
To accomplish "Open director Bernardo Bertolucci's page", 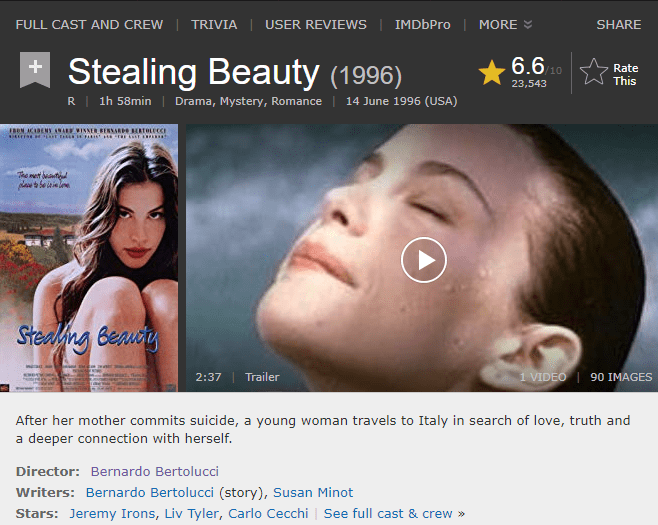I will pos(155,471).
